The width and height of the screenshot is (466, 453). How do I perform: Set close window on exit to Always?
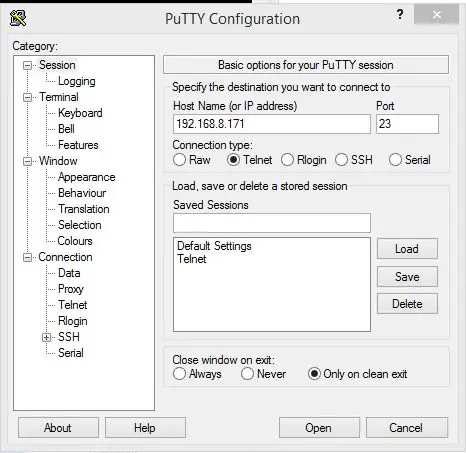click(179, 374)
